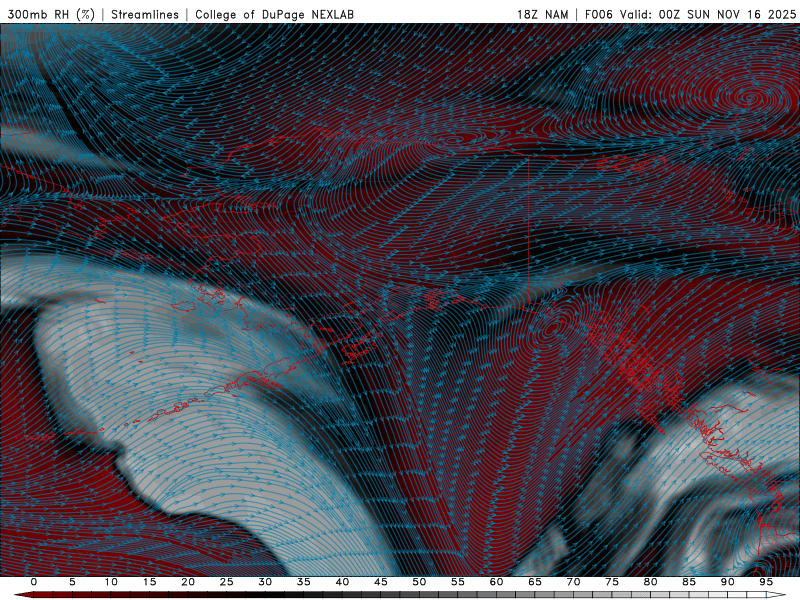Click the '60' value on the color scale

click(x=496, y=582)
